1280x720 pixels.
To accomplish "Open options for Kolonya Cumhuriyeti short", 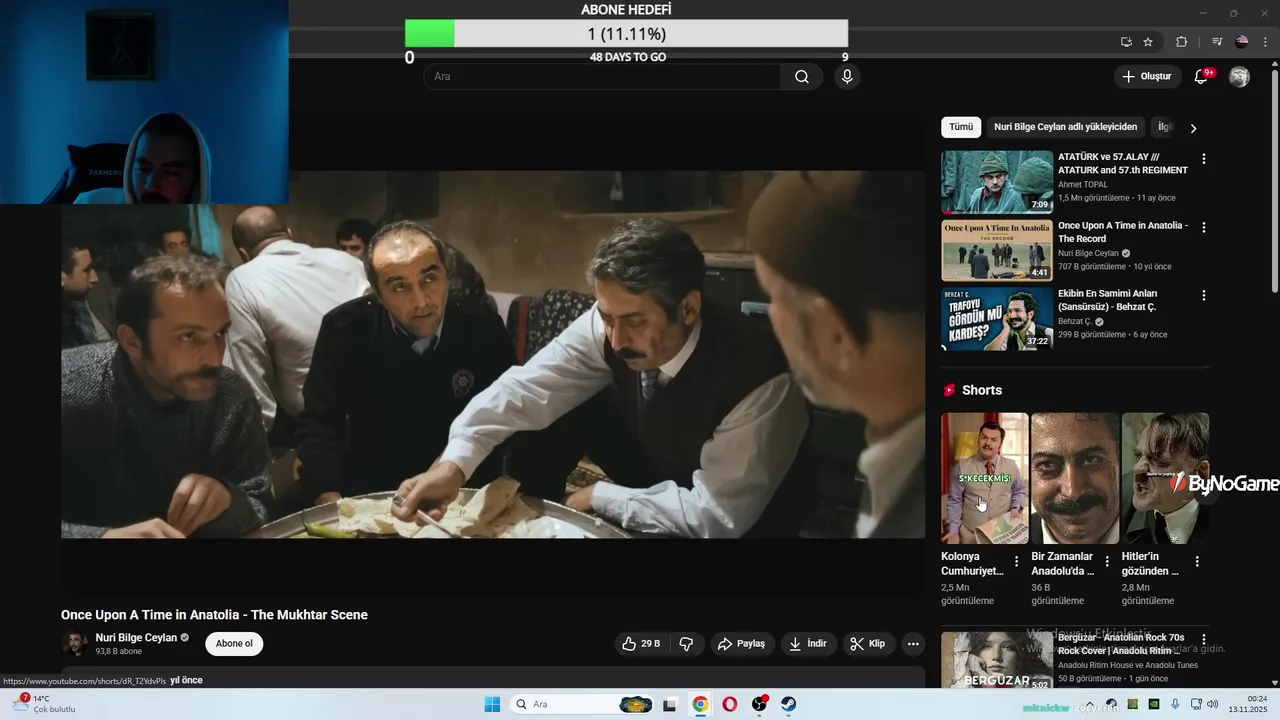I will 1016,562.
